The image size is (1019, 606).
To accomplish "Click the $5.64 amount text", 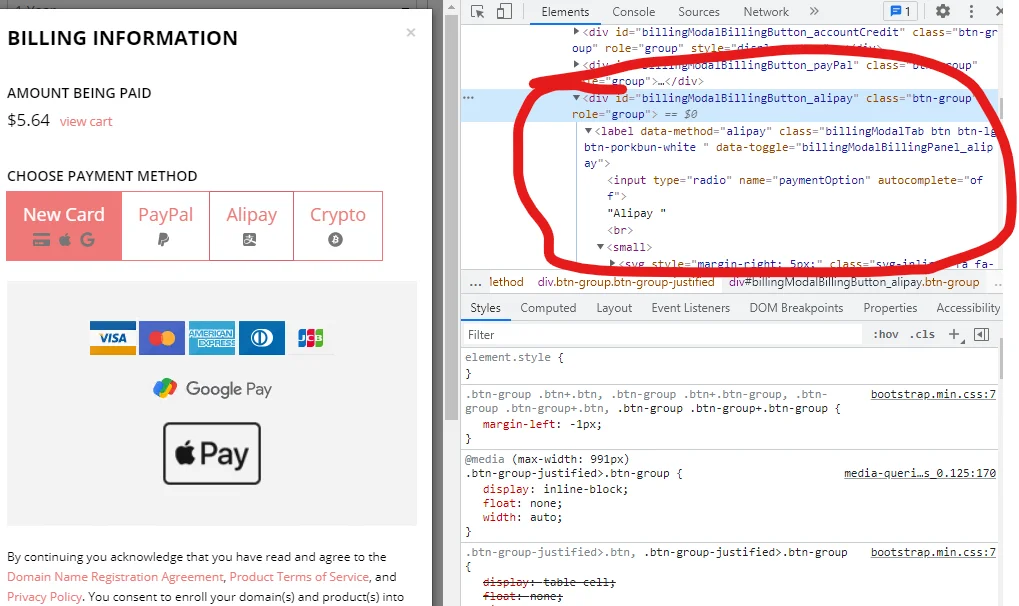I will click(x=29, y=120).
